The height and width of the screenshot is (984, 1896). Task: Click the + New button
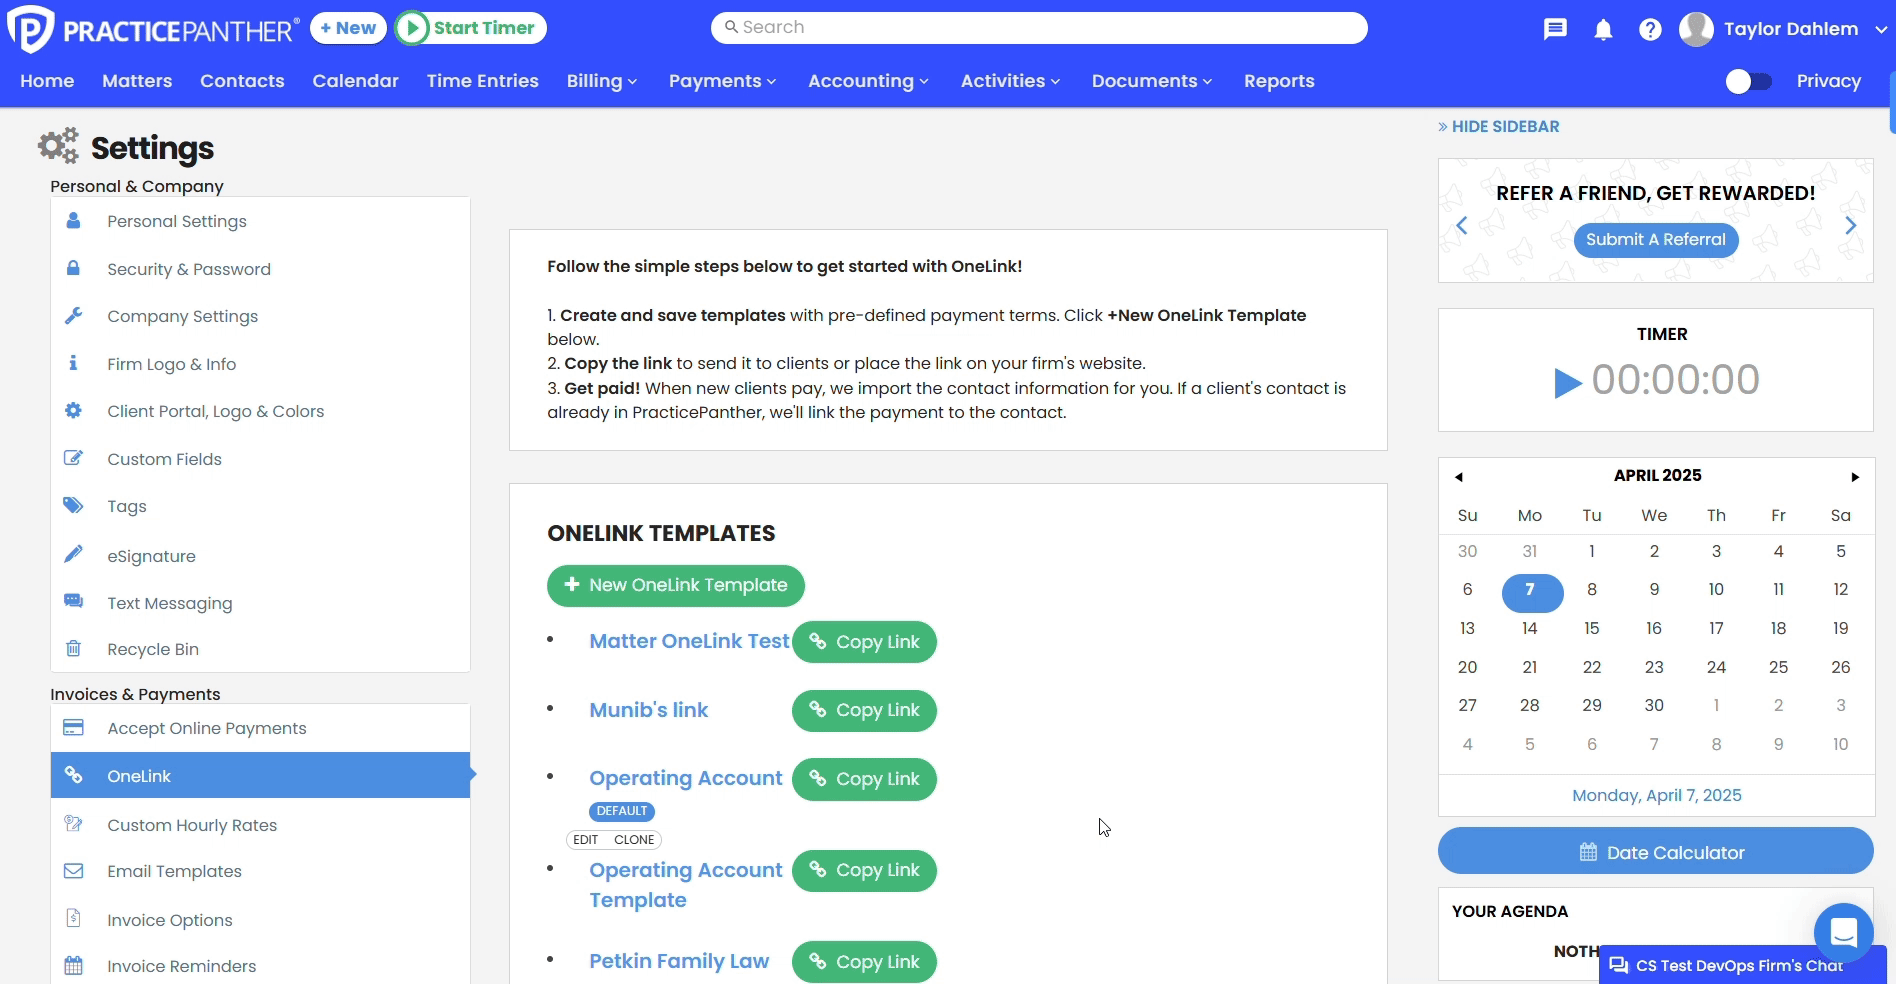point(349,28)
